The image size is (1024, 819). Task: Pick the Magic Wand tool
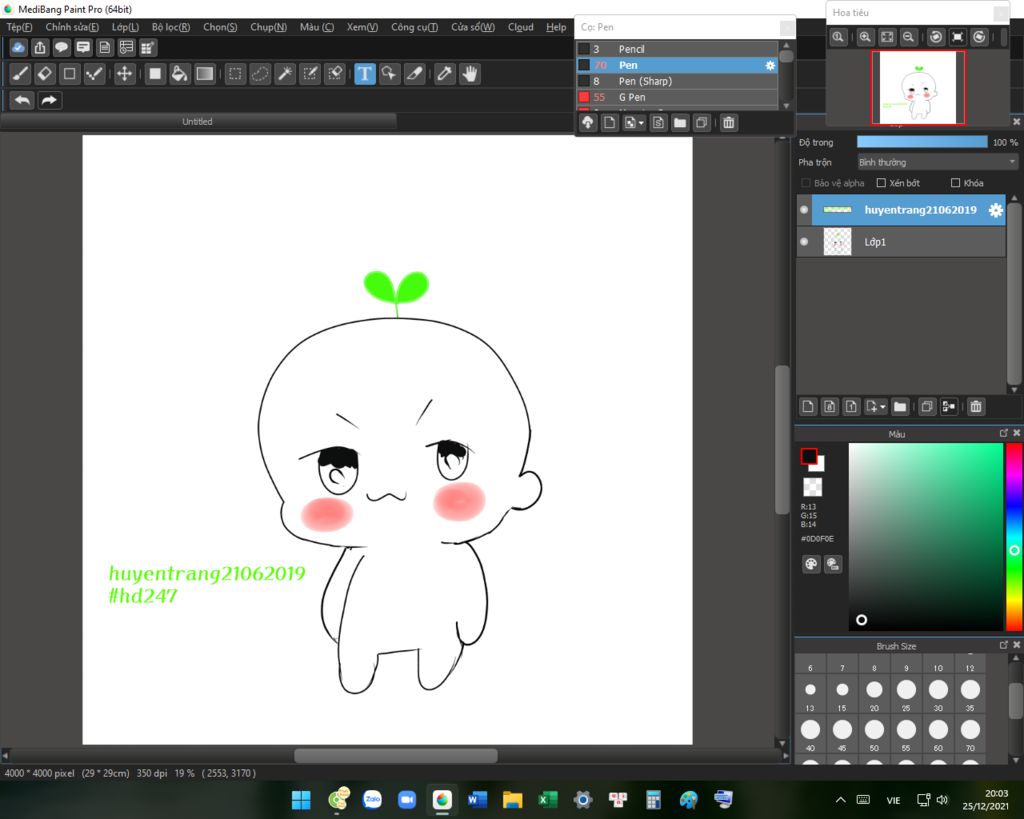[x=285, y=74]
